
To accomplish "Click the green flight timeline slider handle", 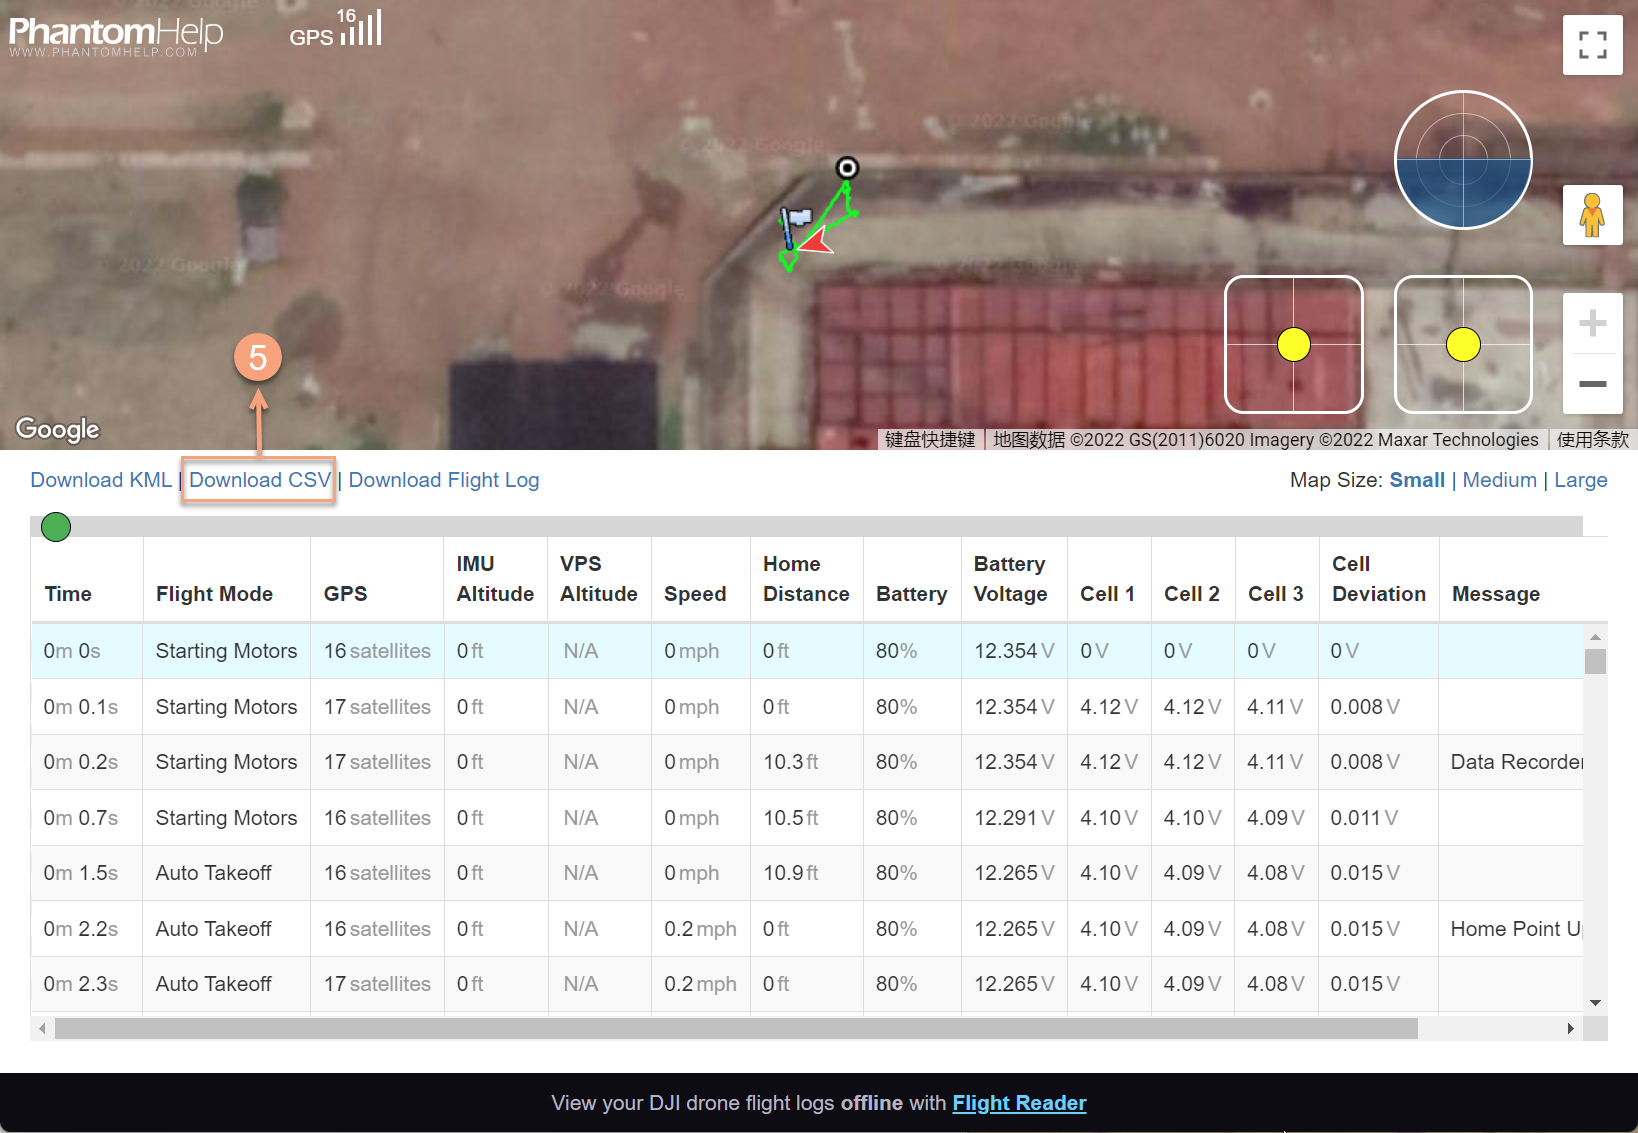I will [56, 527].
